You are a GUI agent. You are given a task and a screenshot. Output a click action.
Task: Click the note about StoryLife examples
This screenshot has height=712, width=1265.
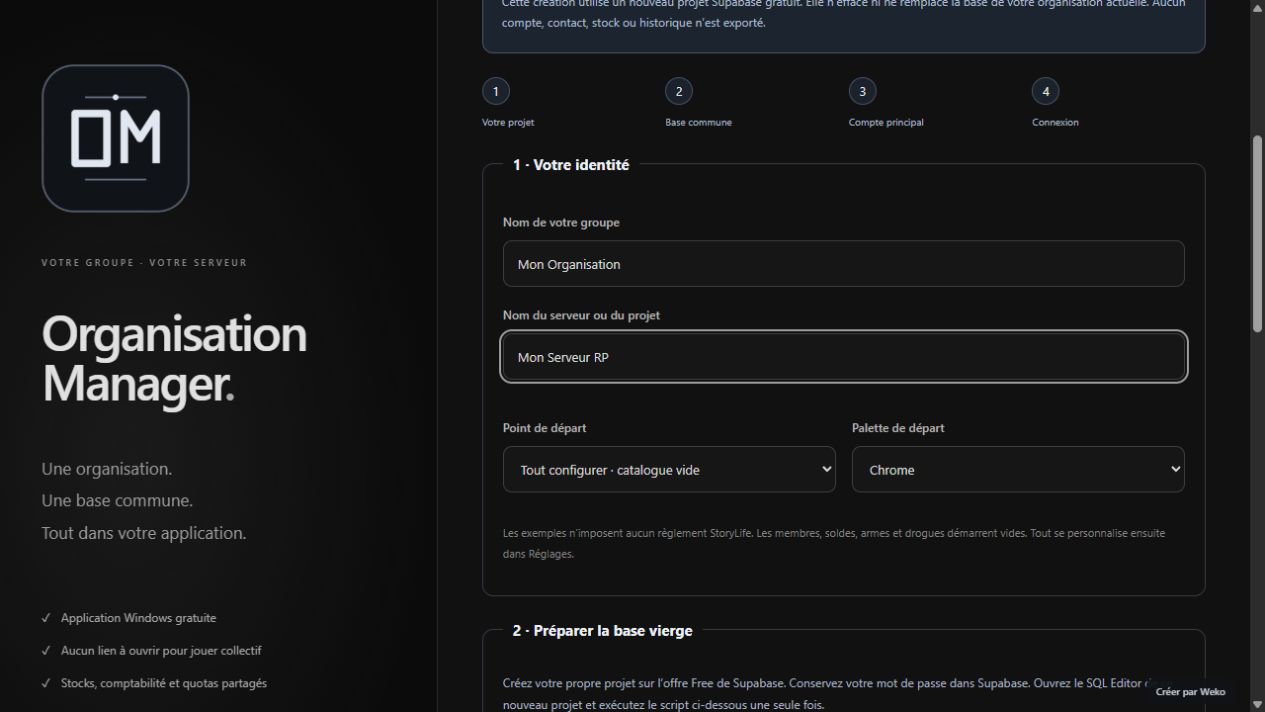834,543
